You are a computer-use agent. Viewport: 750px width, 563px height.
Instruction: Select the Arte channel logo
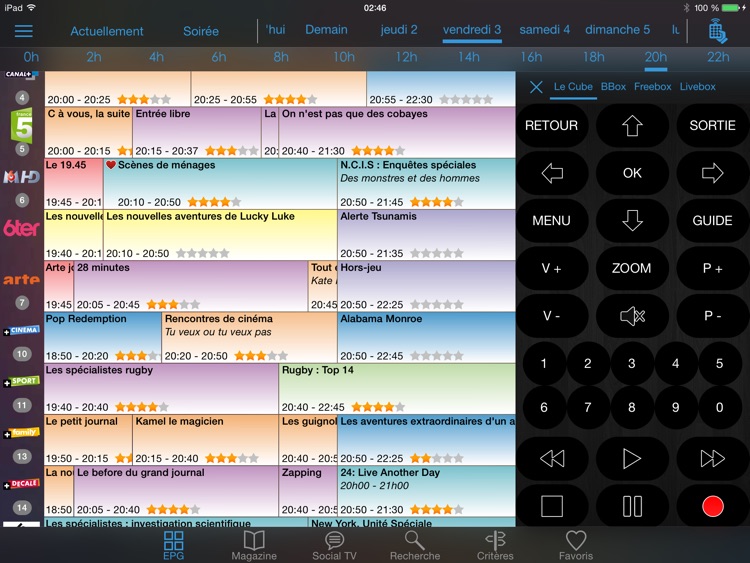(22, 279)
